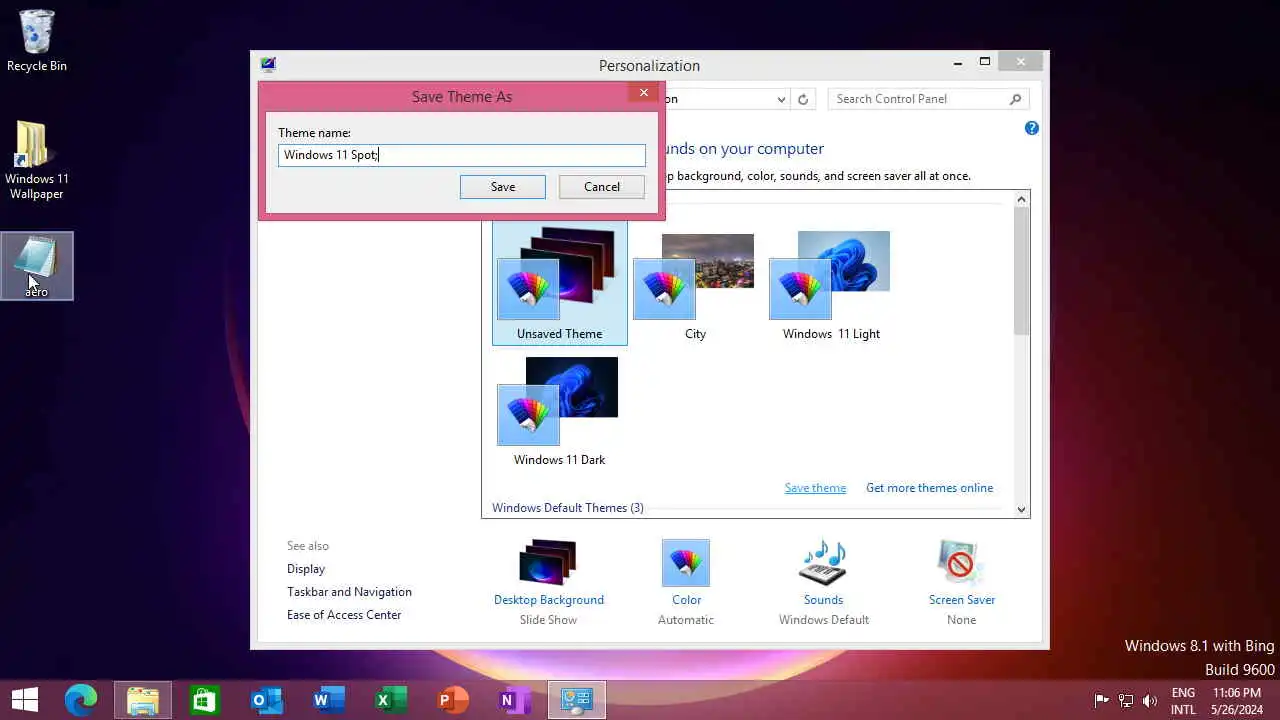Open the Recycle Bin desktop icon
The height and width of the screenshot is (720, 1280).
pyautogui.click(x=37, y=40)
